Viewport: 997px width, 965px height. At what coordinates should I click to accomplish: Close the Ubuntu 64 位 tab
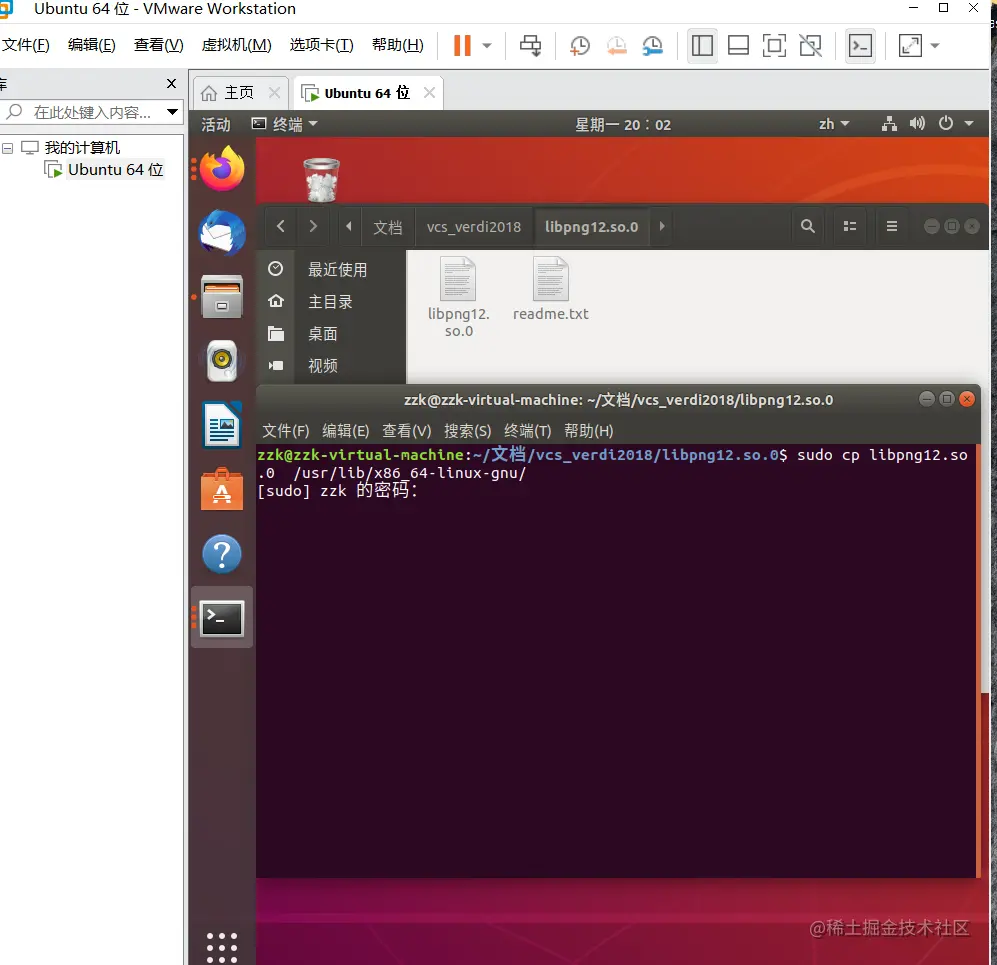pos(429,93)
